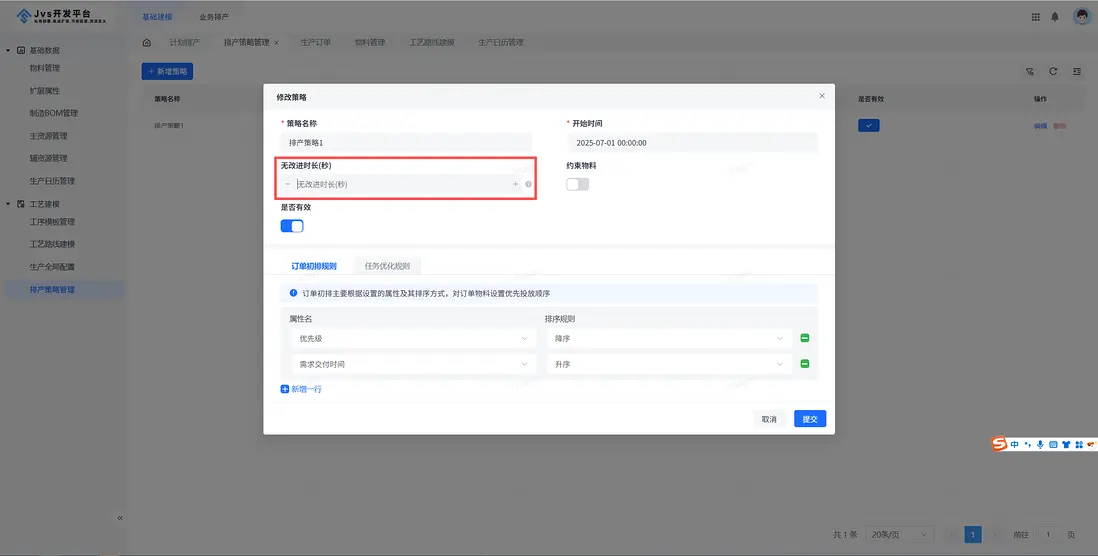Open 扩展属性 in sidebar
1098x556 pixels.
[x=45, y=91]
